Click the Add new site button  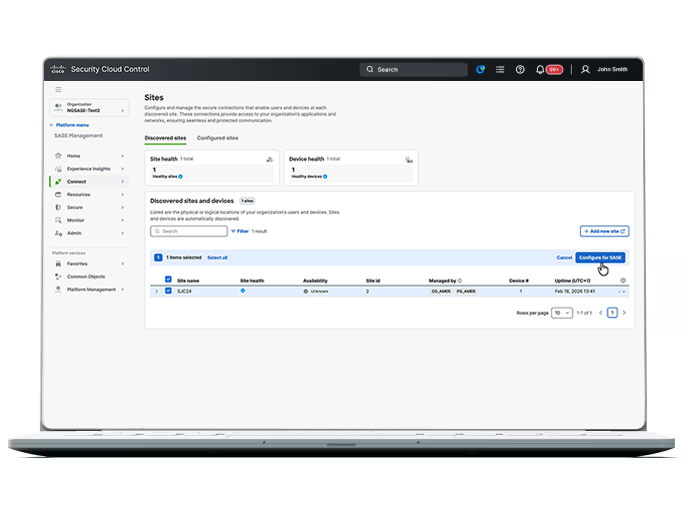(x=605, y=231)
